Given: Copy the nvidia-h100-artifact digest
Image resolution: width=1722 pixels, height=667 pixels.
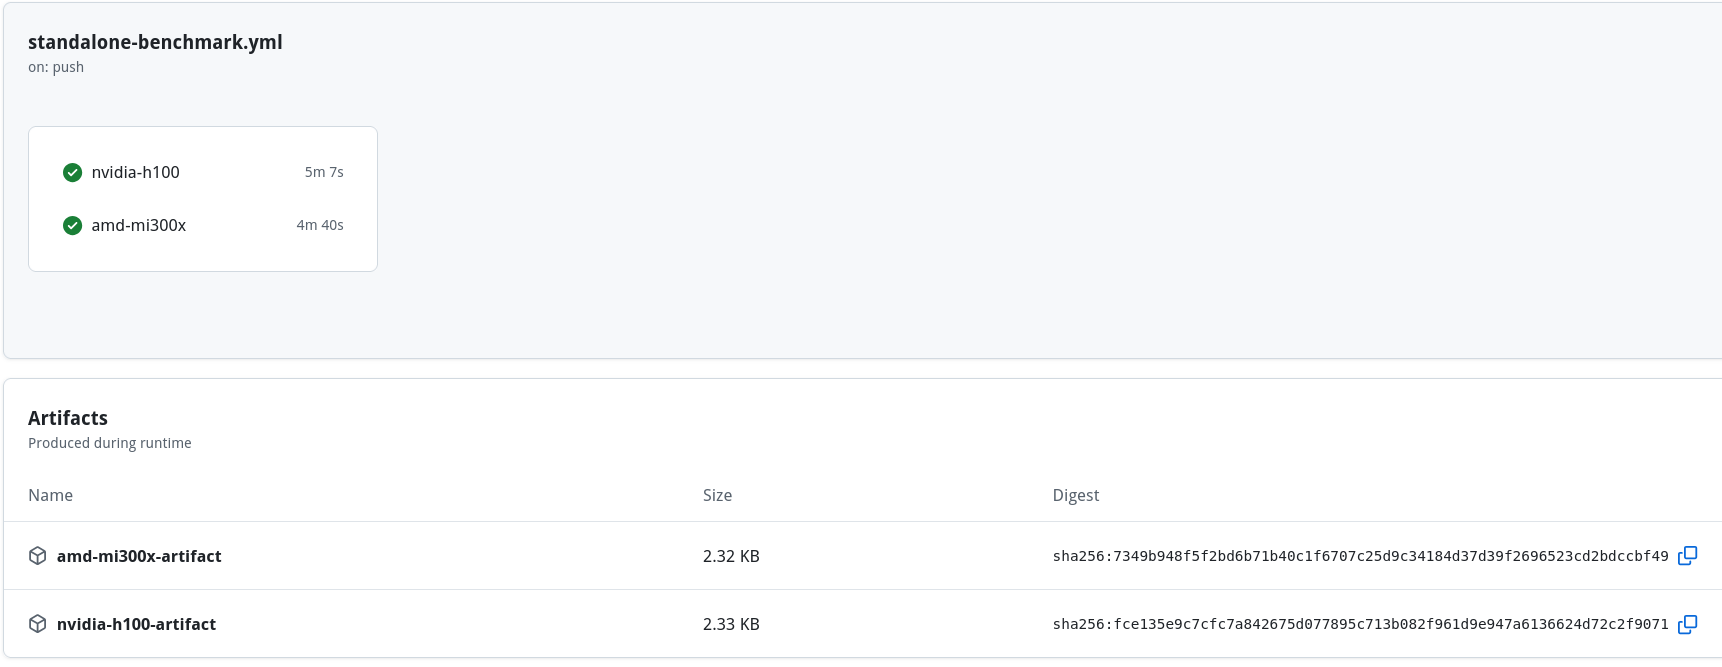Looking at the screenshot, I should (x=1687, y=624).
